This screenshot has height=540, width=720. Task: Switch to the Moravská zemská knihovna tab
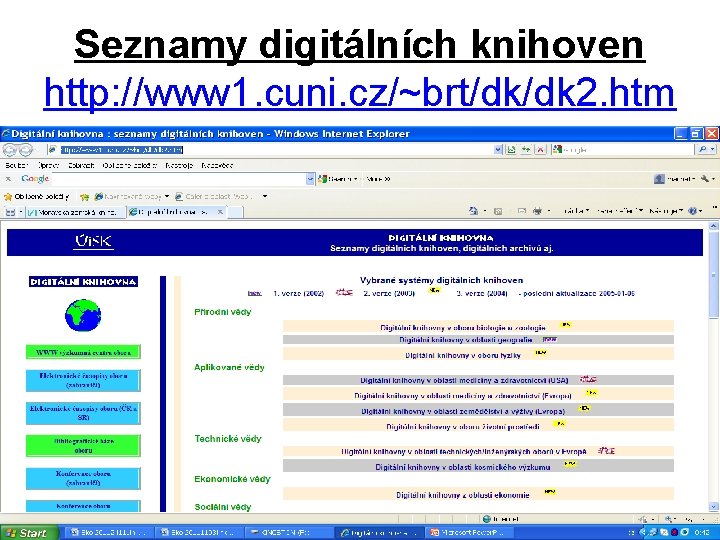75,212
